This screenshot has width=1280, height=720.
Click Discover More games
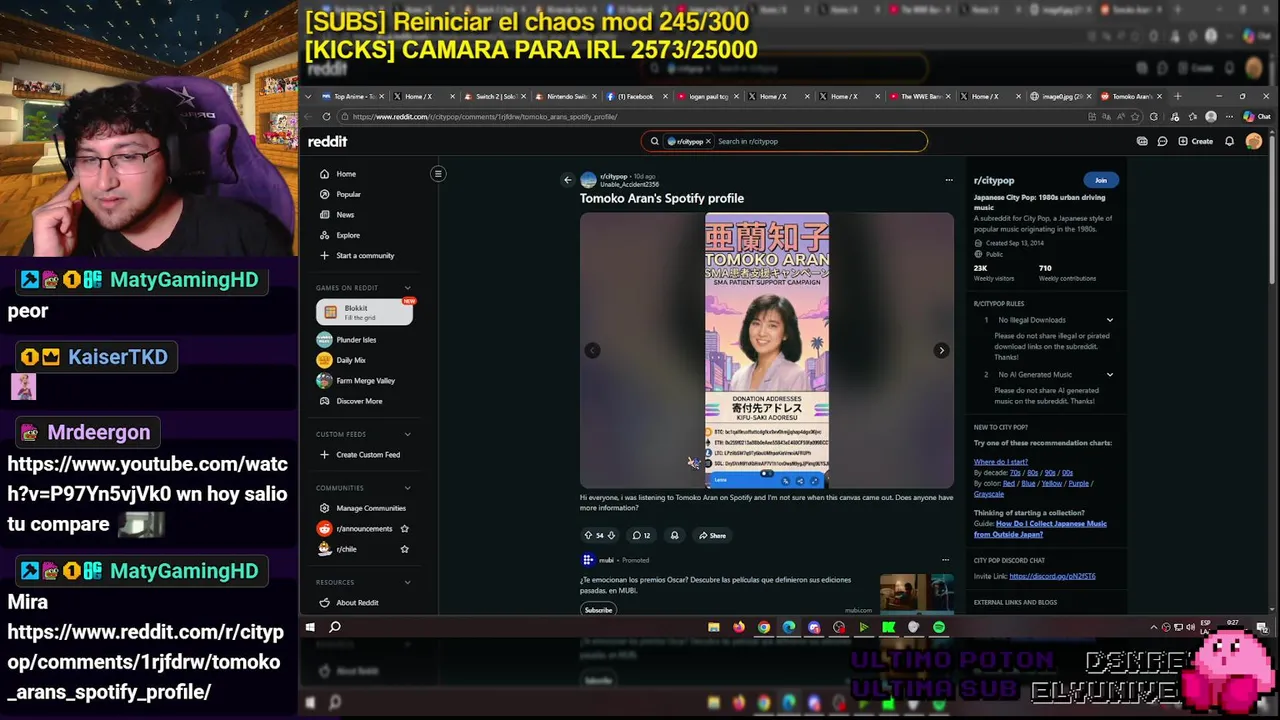coord(350,401)
